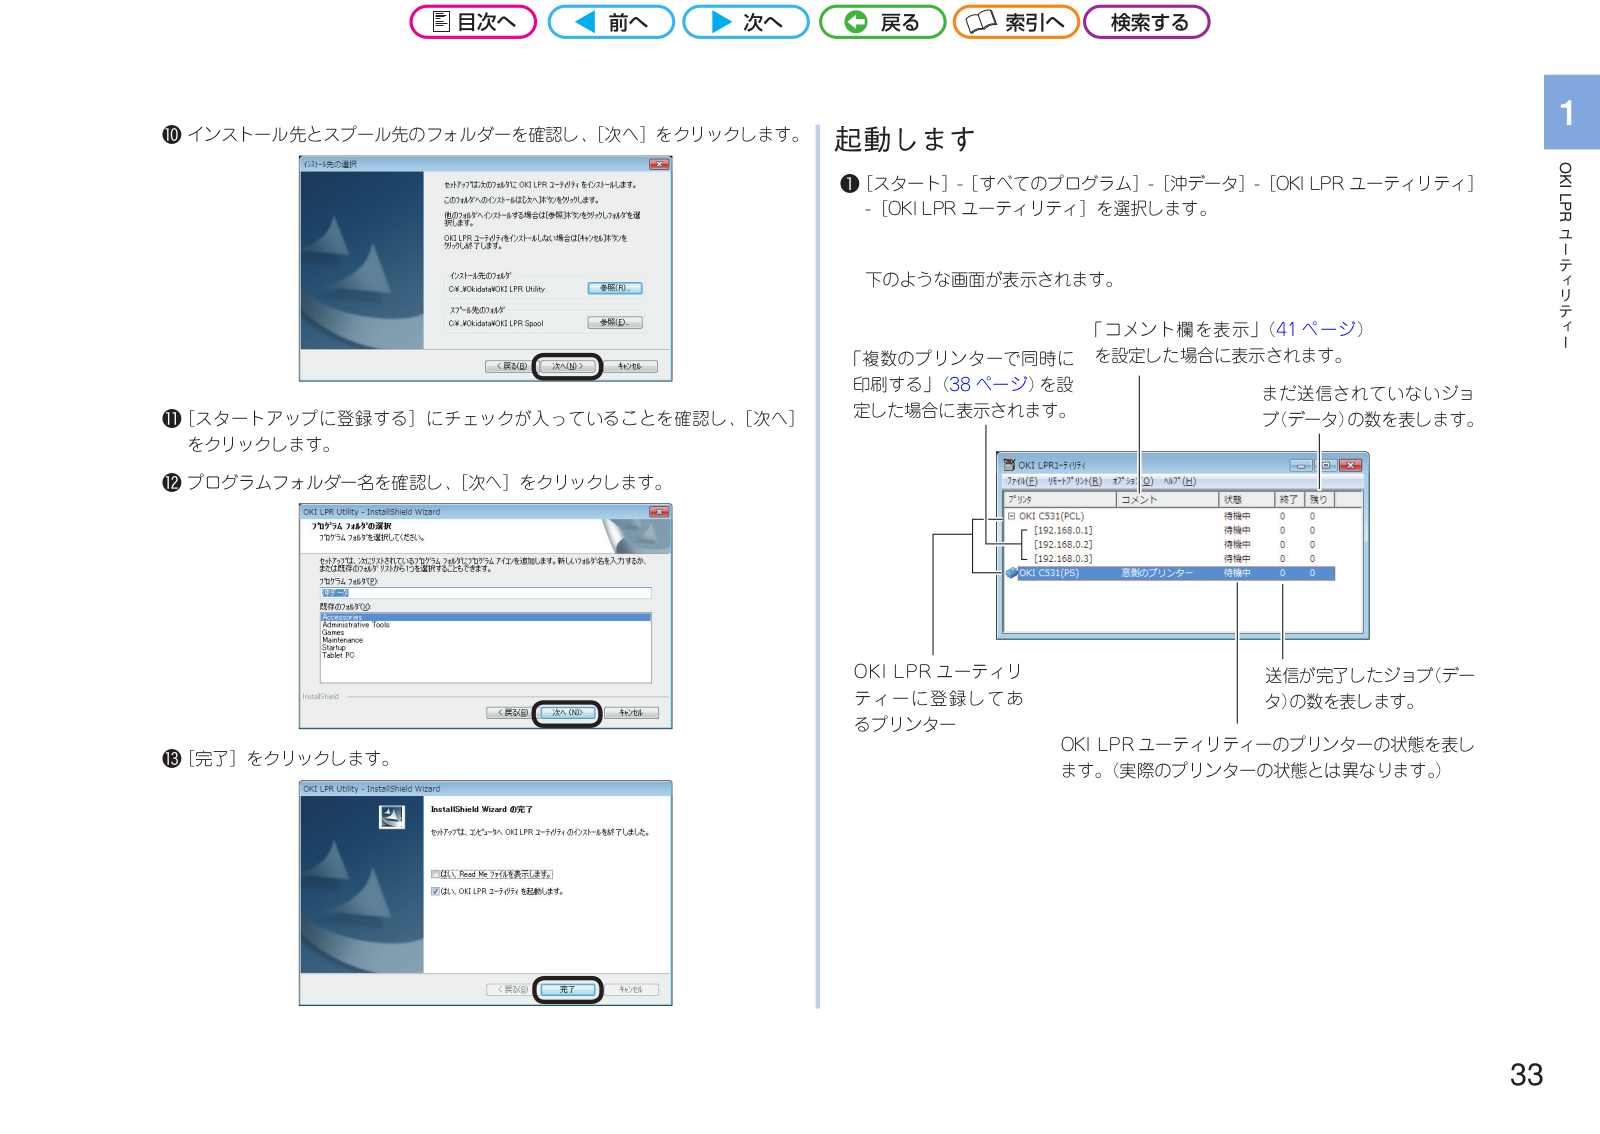1600x1134 pixels.
Task: Toggle the Read Me file display checkbox
Action: [x=436, y=874]
